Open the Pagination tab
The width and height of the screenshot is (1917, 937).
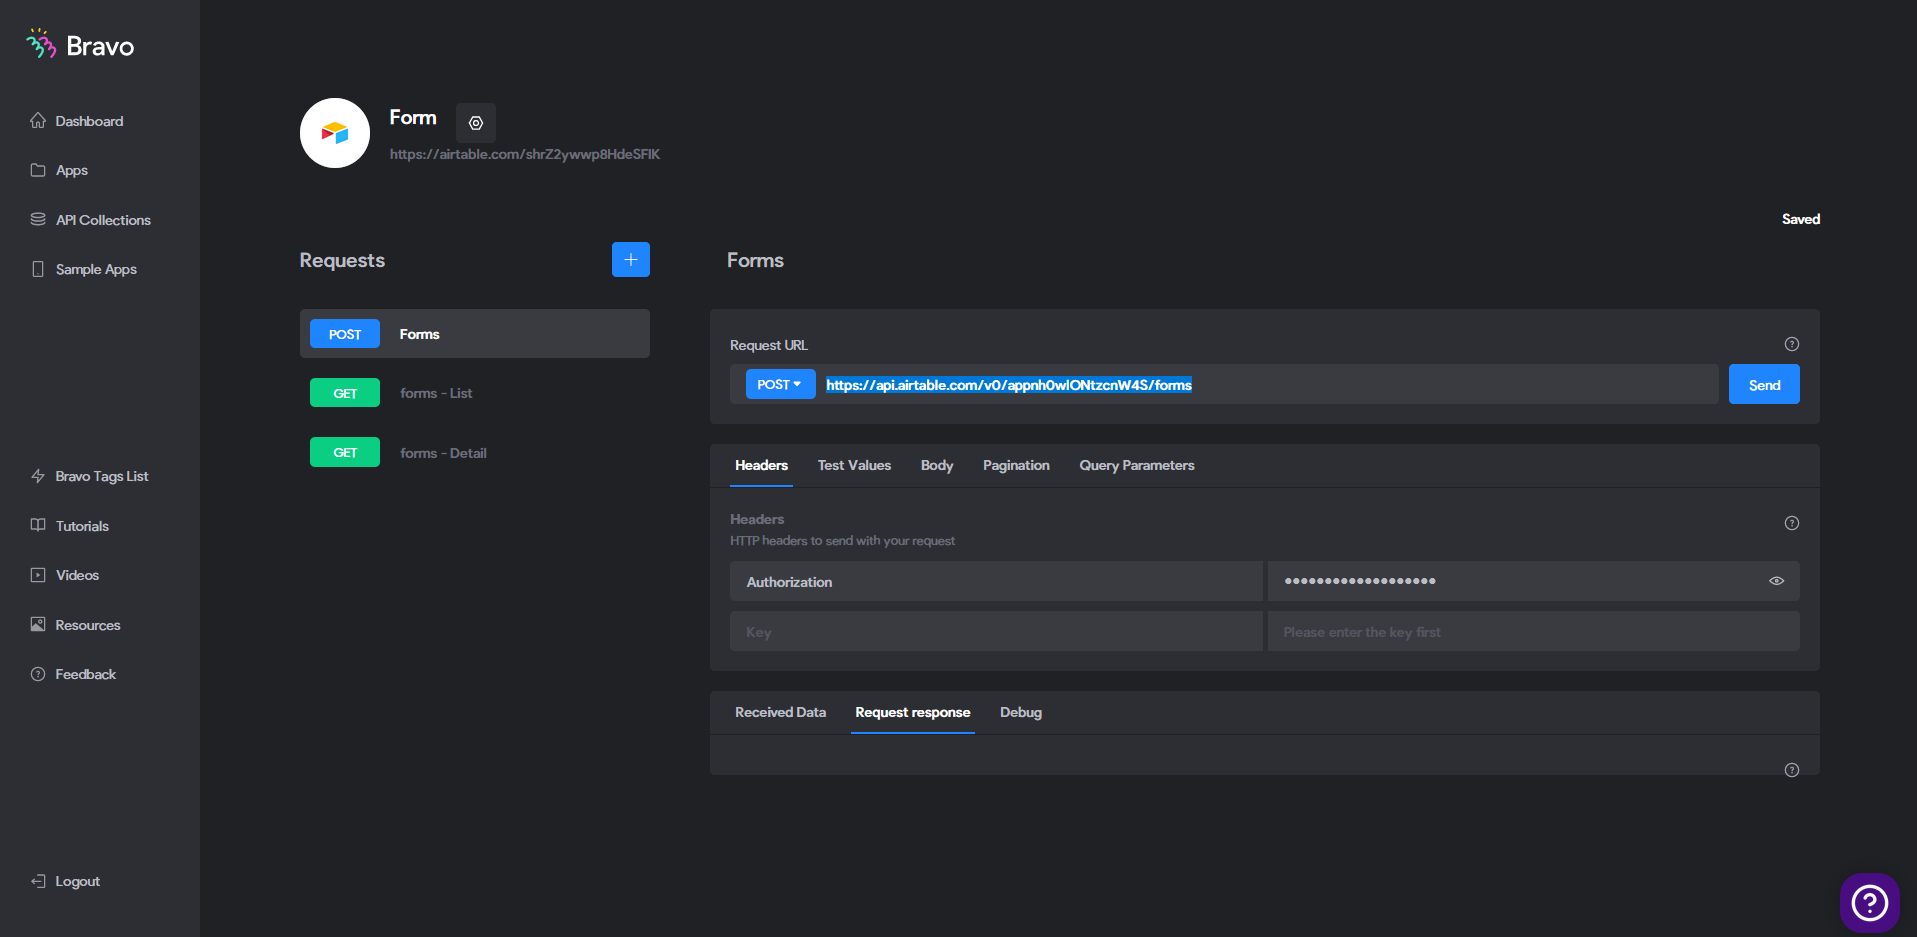tap(1016, 465)
